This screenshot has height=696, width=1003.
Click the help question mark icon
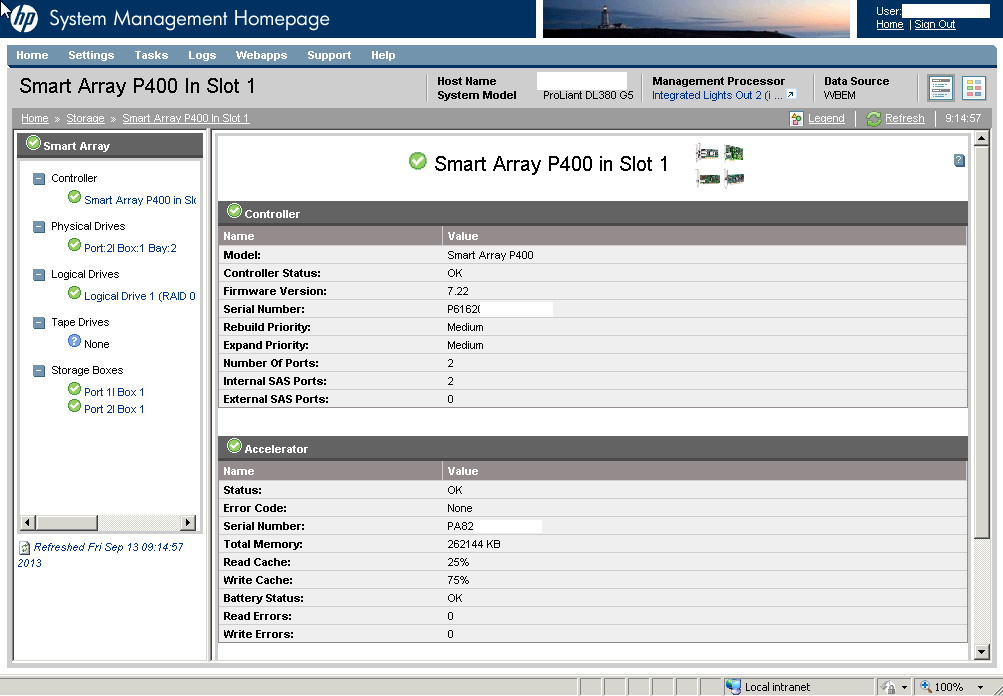click(959, 160)
